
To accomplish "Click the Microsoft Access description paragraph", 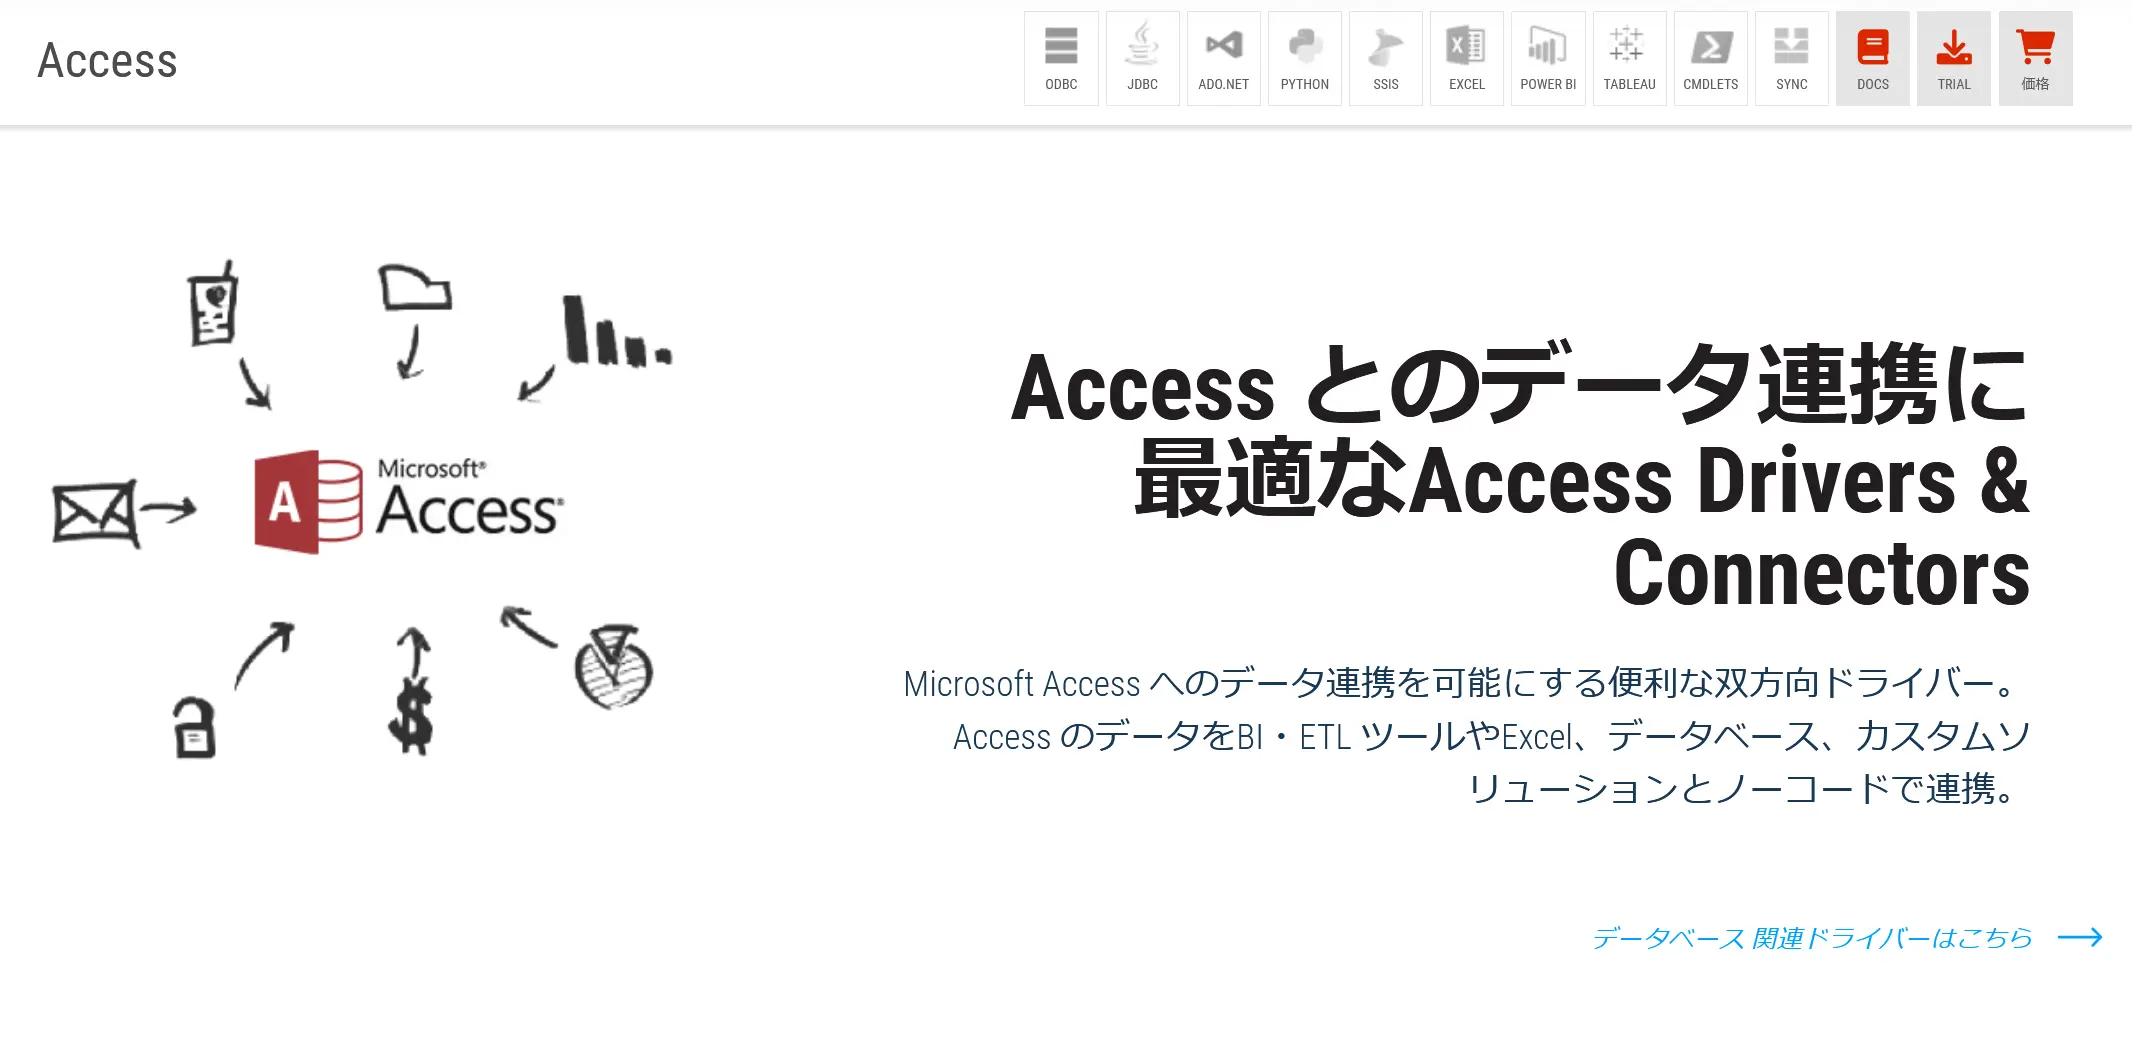I will (x=1467, y=736).
